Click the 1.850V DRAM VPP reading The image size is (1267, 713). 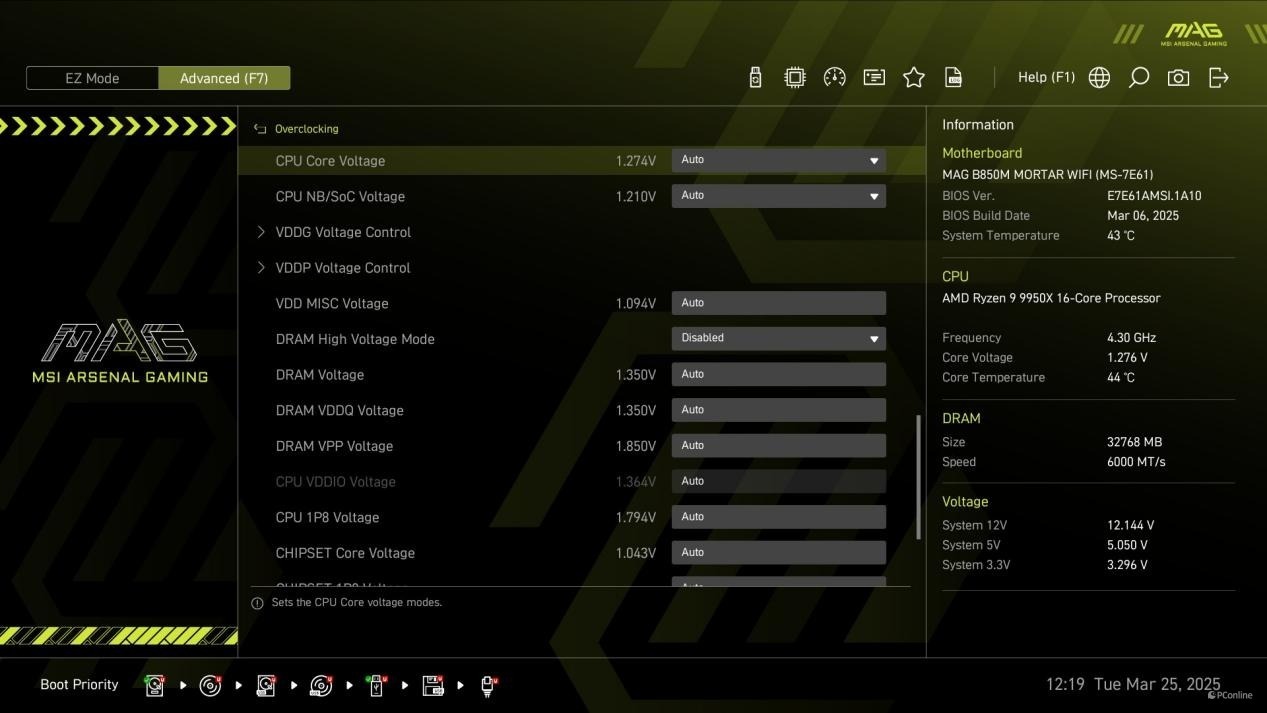click(x=636, y=446)
